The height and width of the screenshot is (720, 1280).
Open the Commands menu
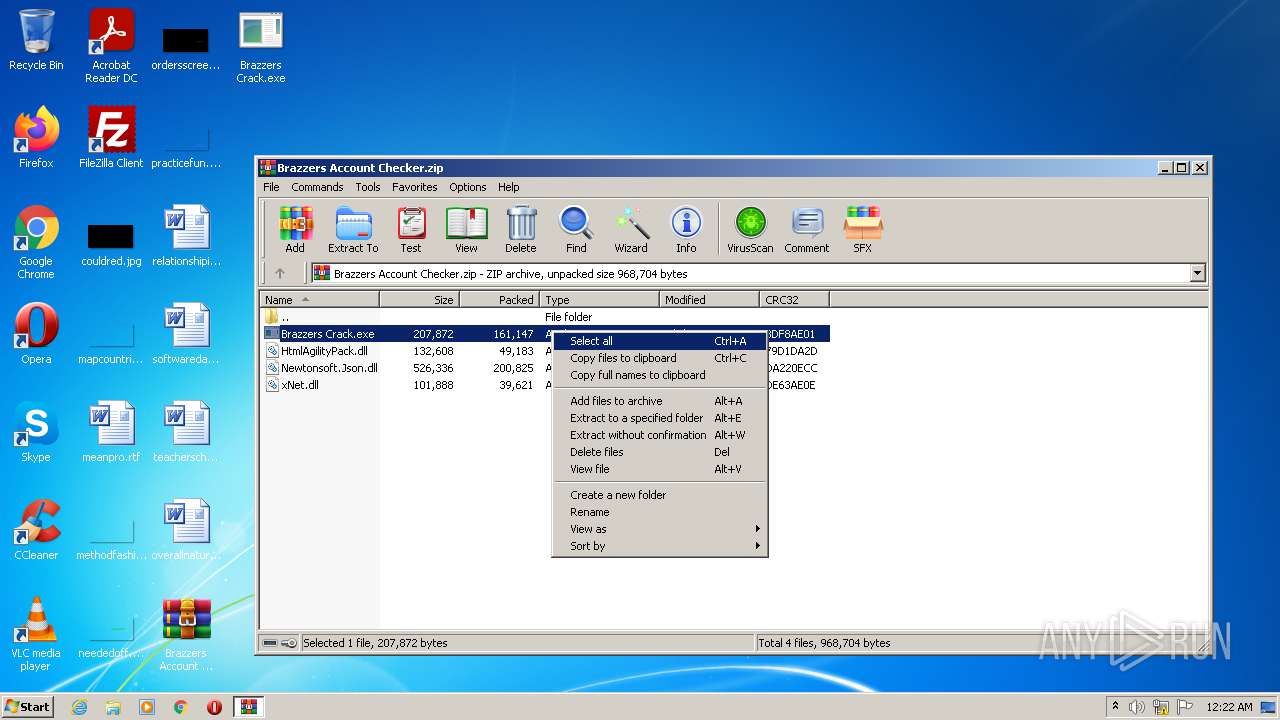coord(317,187)
